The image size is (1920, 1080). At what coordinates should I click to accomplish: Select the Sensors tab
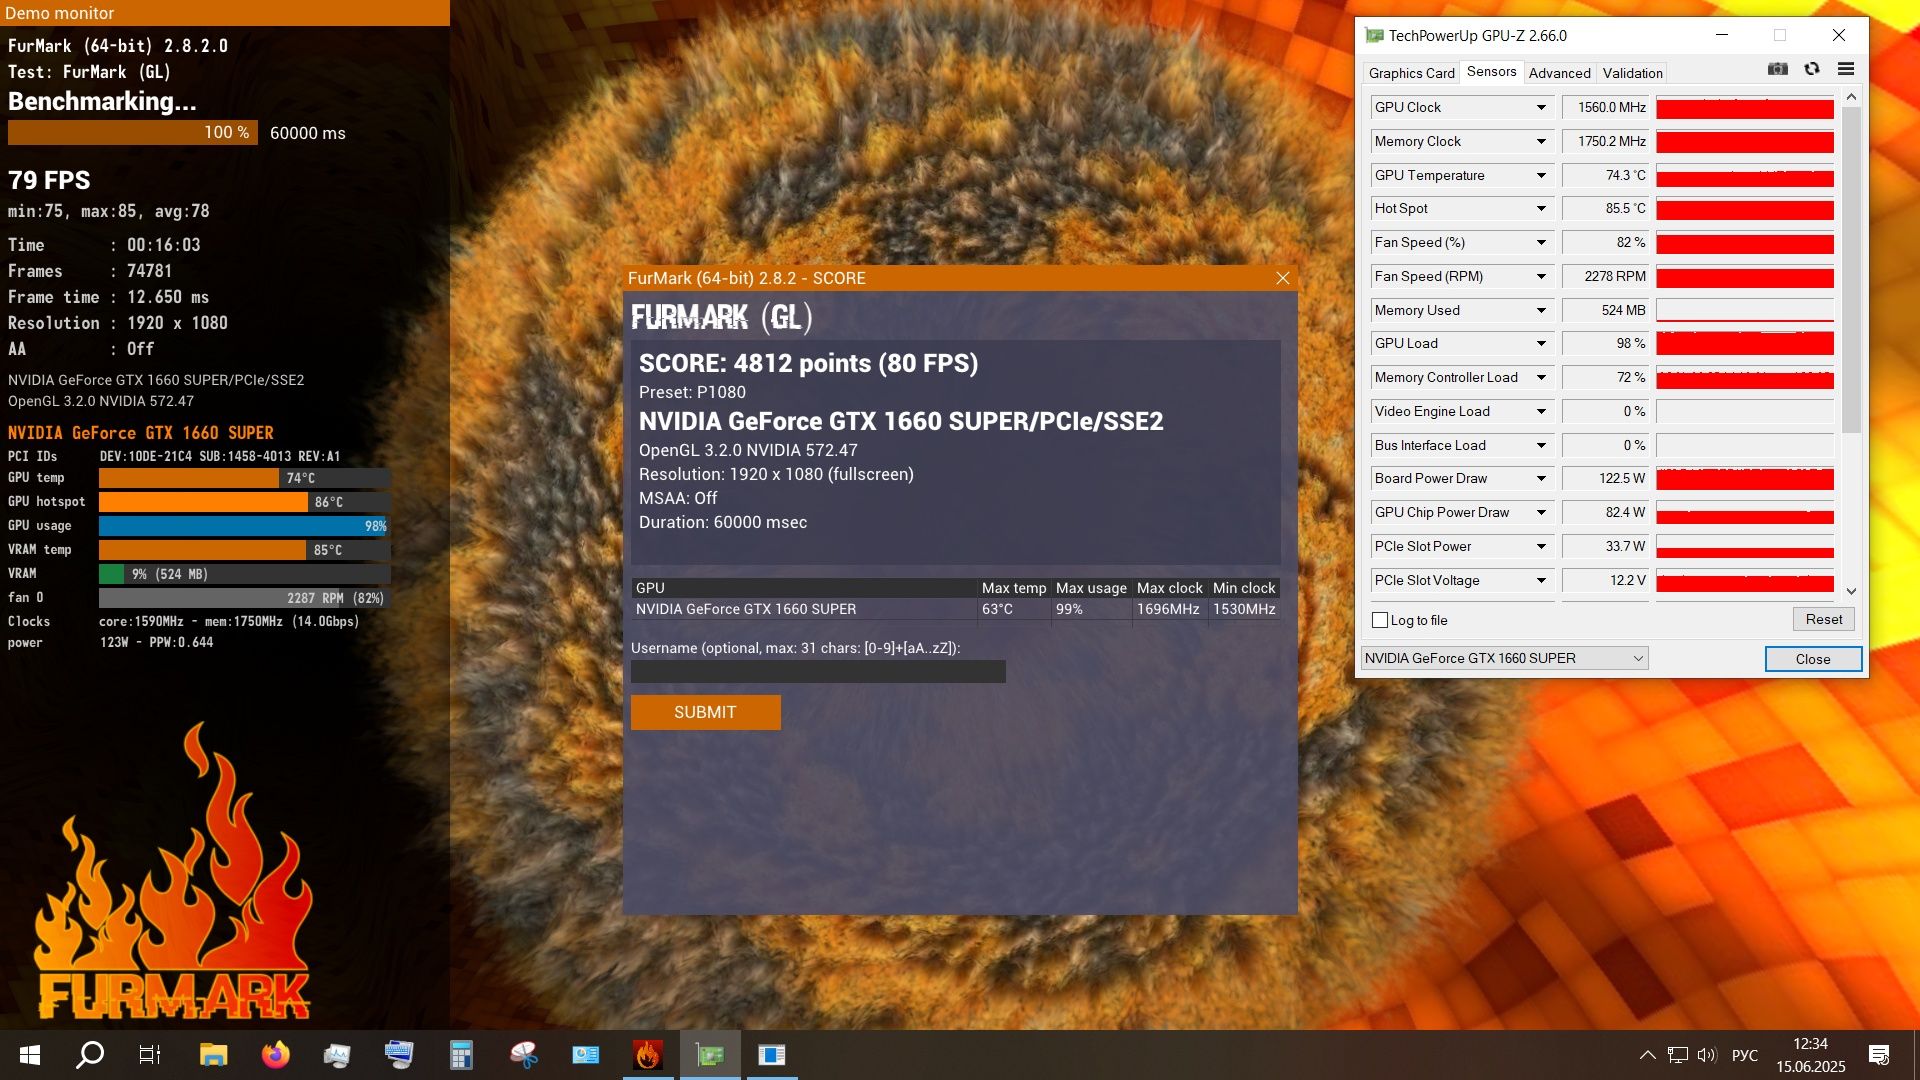(1491, 72)
